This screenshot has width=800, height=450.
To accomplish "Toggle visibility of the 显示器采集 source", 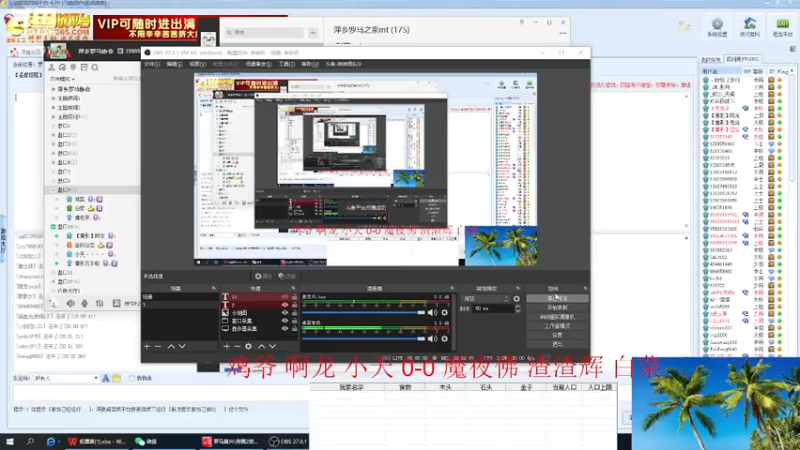I will [x=285, y=329].
